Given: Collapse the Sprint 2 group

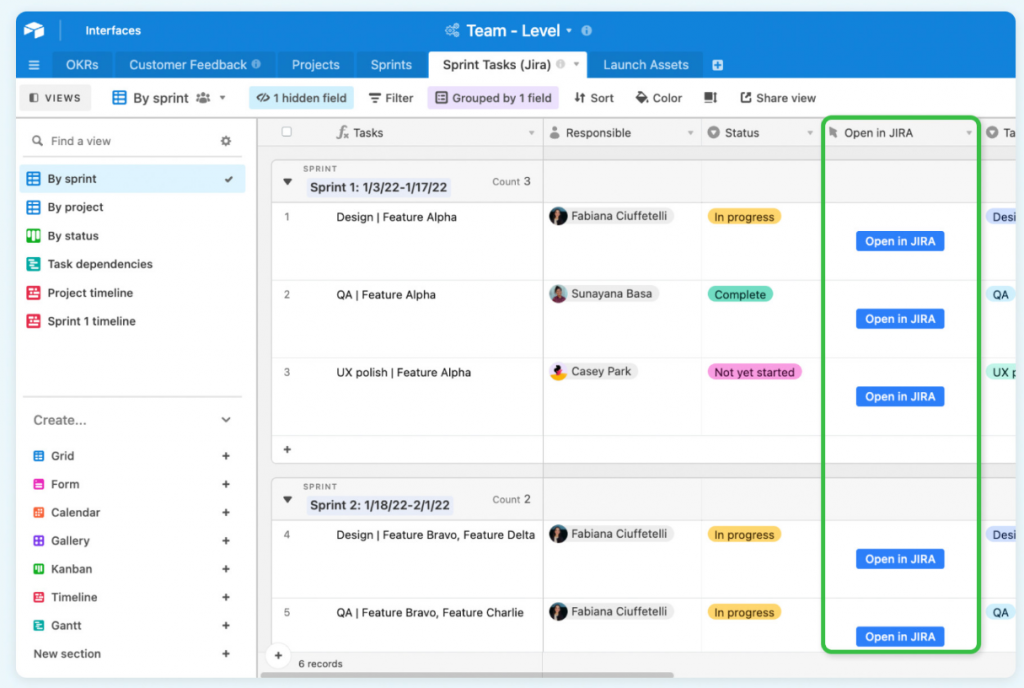Looking at the screenshot, I should click(x=287, y=500).
